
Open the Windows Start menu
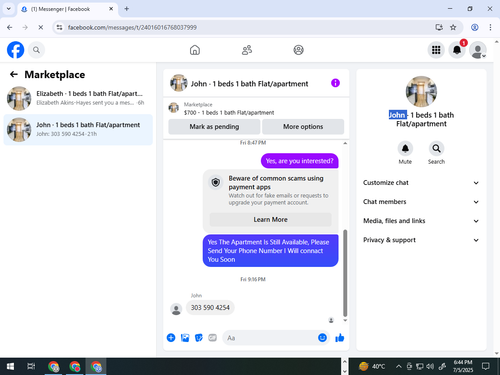coord(10,366)
